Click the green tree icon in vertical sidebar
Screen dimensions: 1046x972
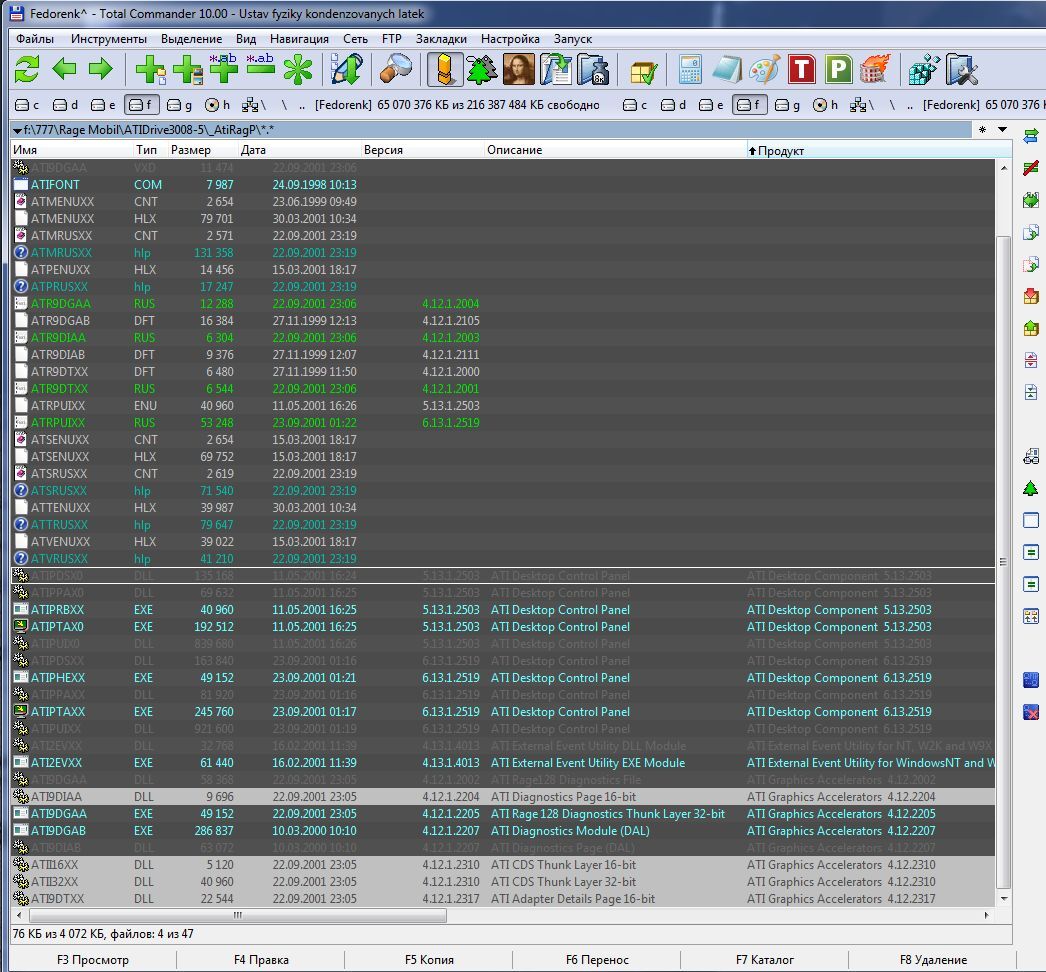coord(1031,488)
